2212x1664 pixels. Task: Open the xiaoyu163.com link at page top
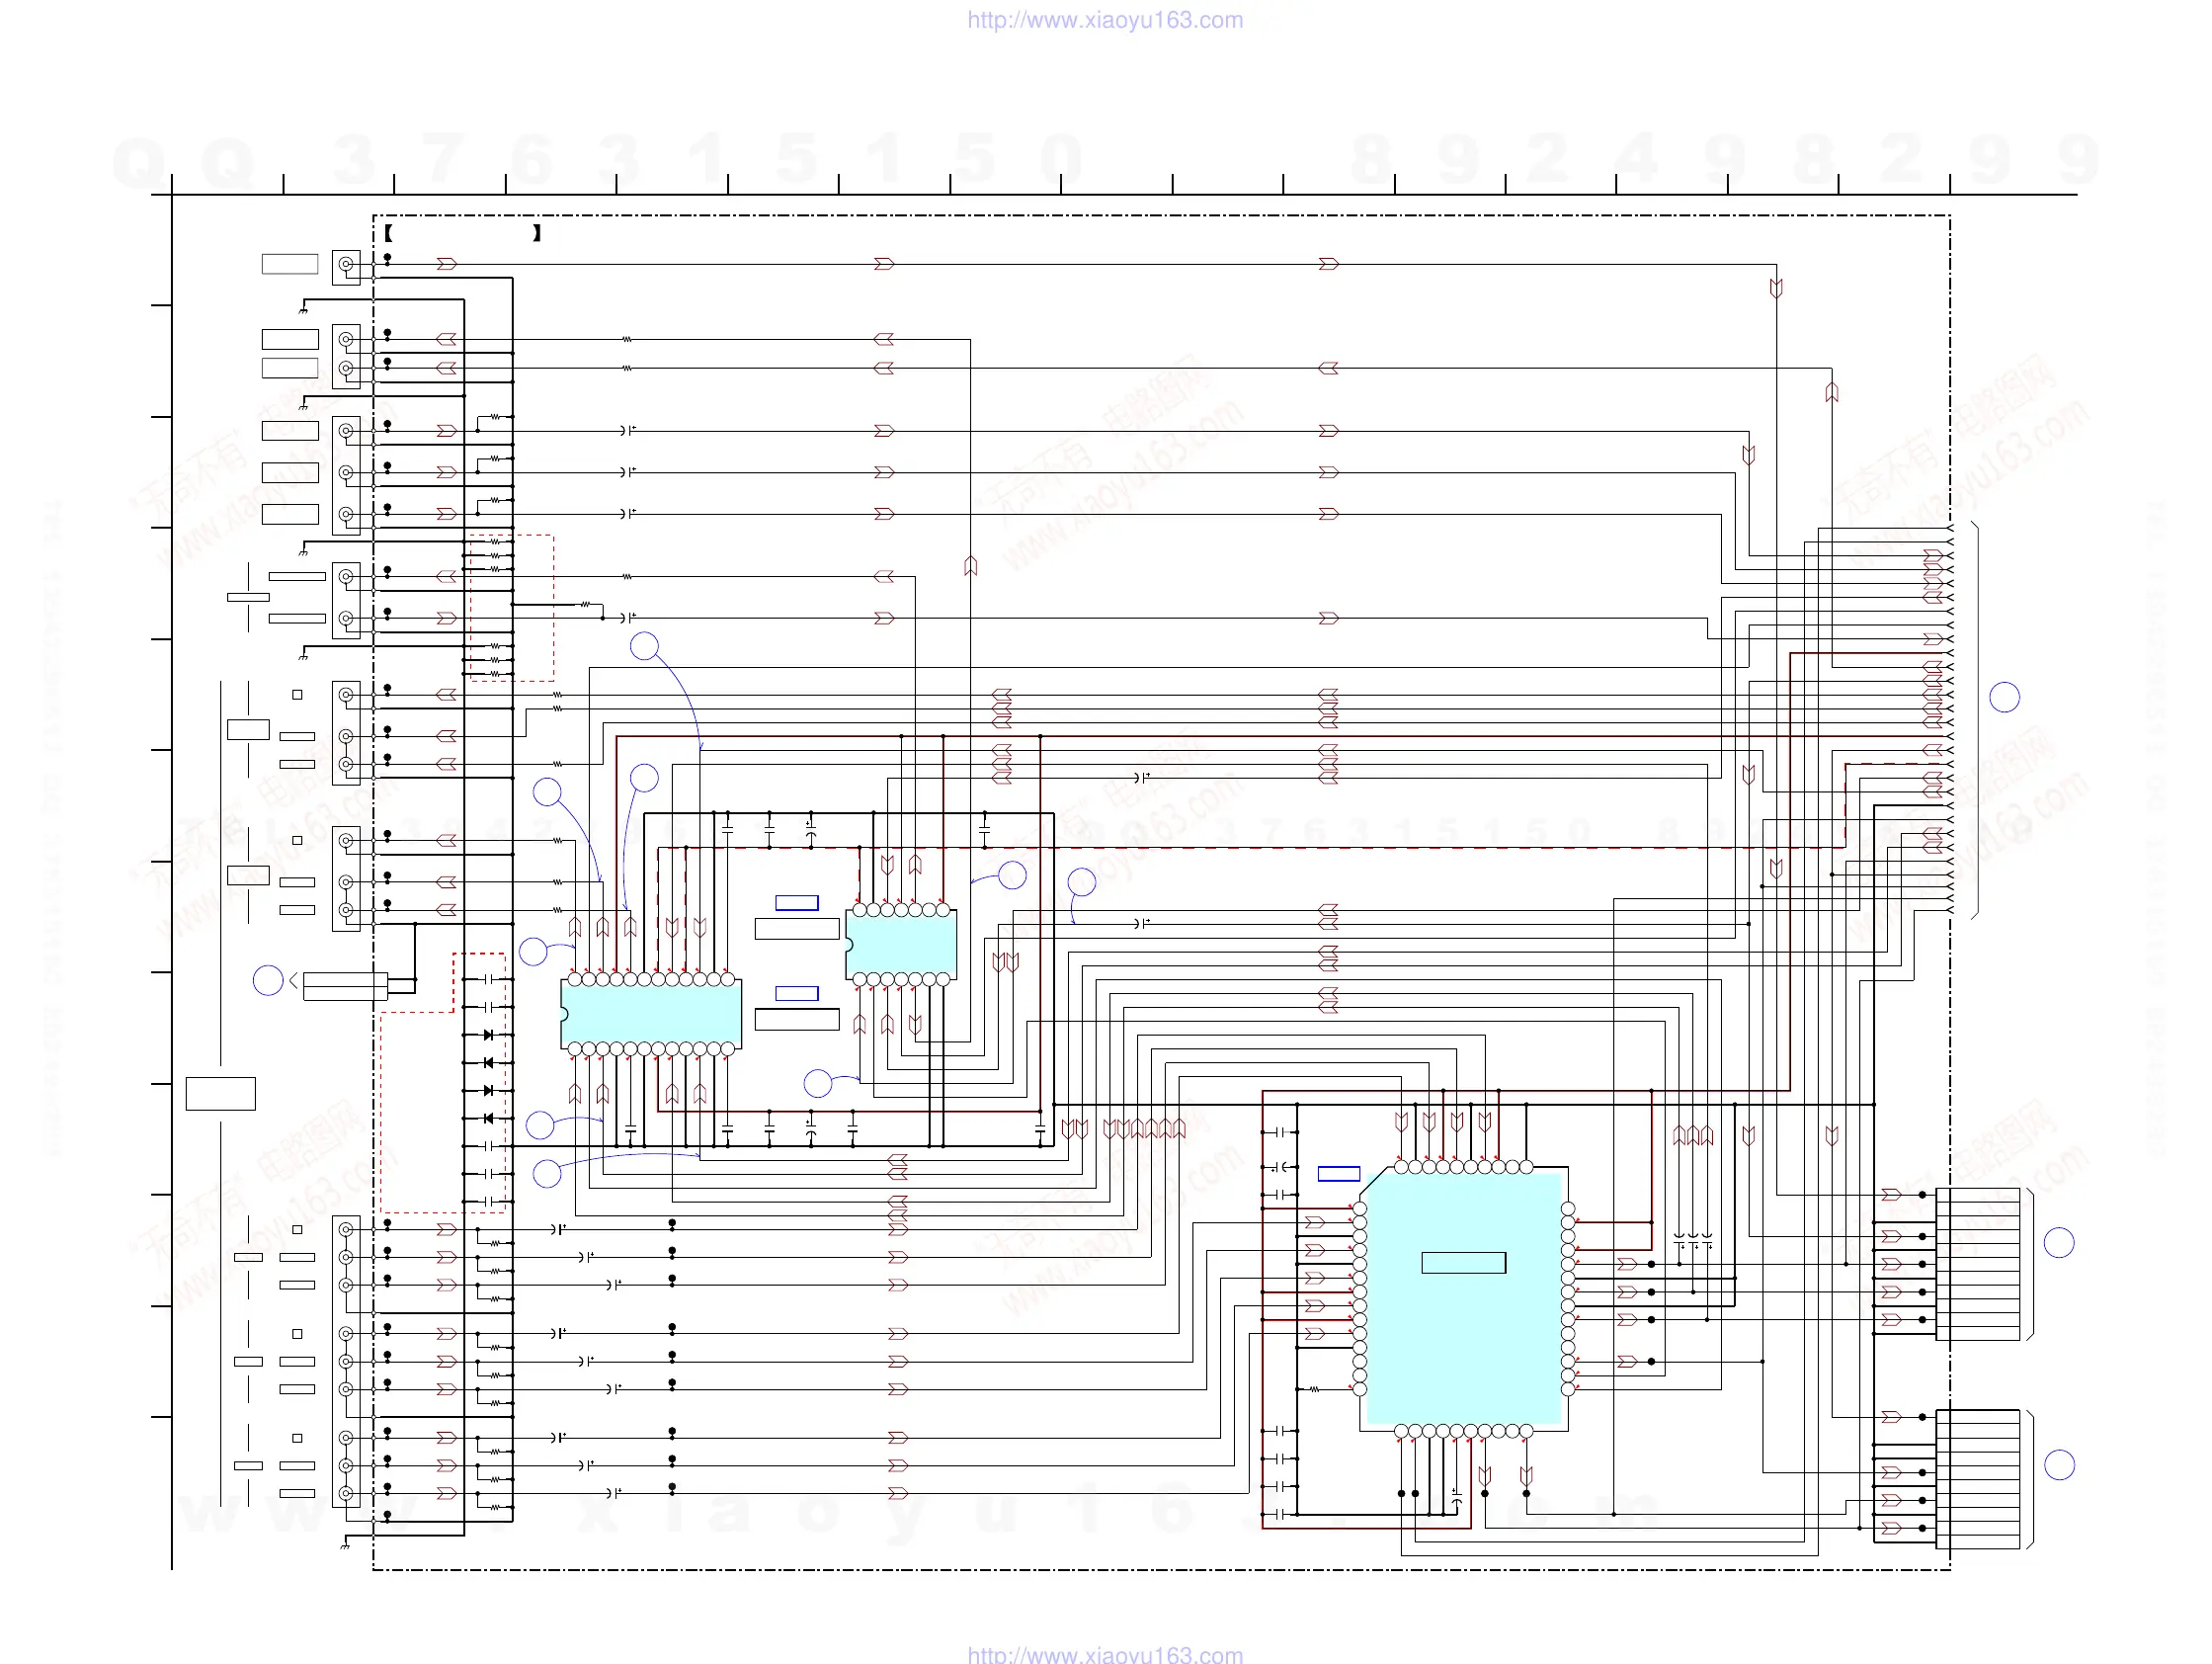1105,20
